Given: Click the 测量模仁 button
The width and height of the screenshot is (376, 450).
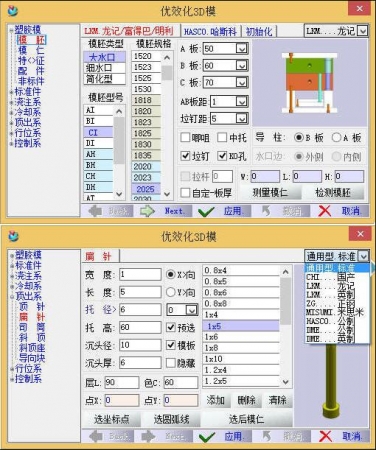Looking at the screenshot, I should [271, 192].
